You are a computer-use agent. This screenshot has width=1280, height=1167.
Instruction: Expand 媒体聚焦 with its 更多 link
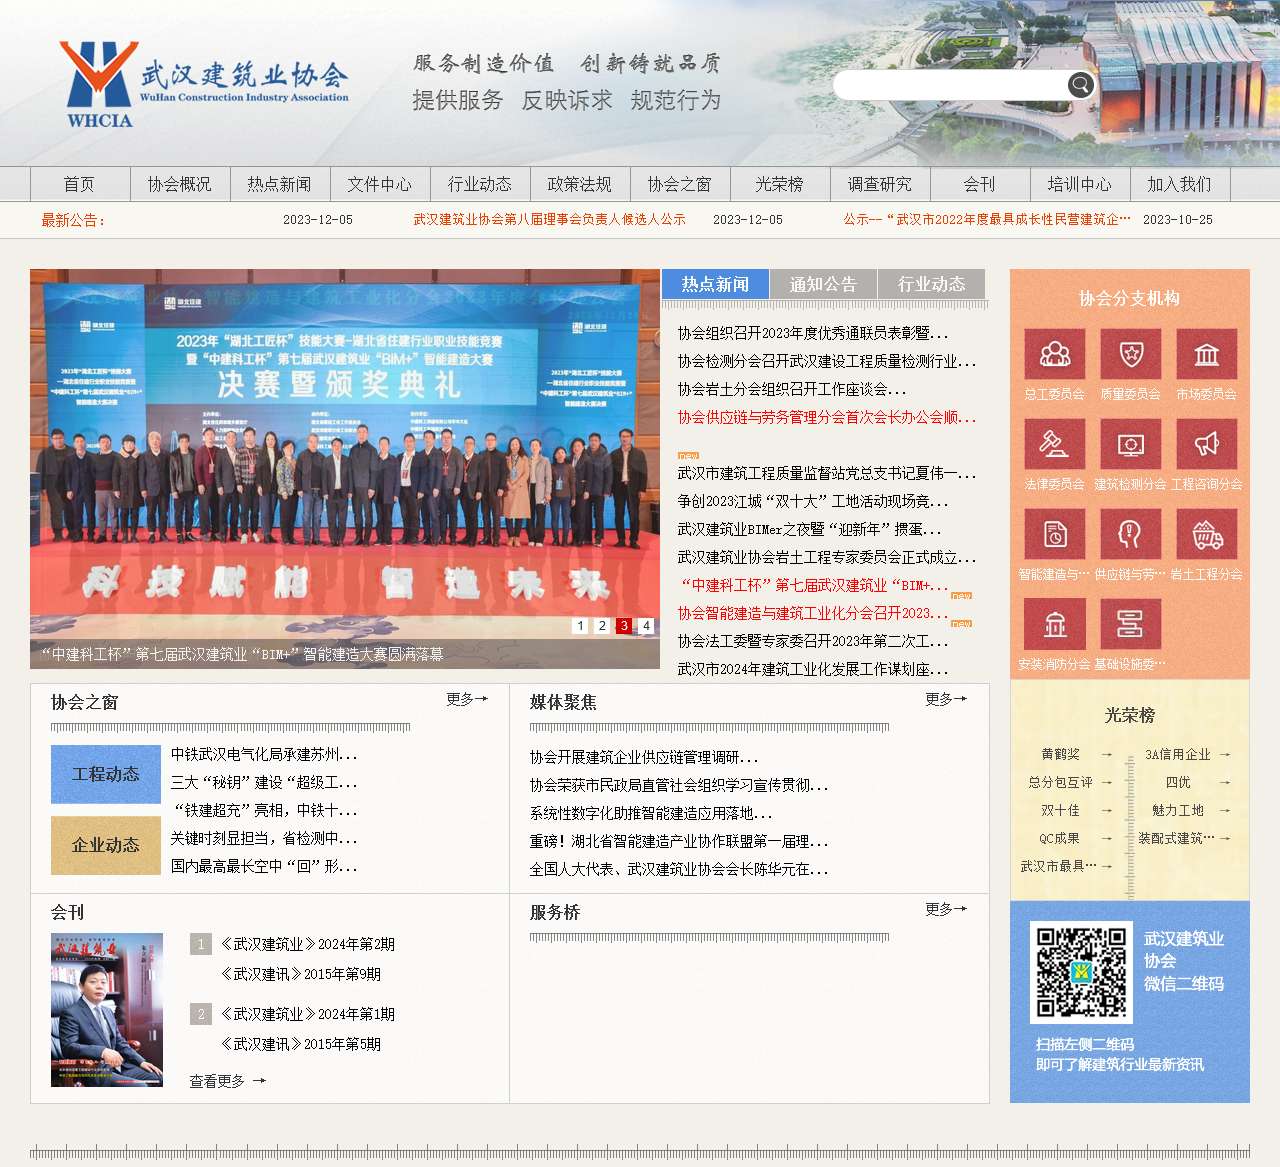tap(943, 700)
